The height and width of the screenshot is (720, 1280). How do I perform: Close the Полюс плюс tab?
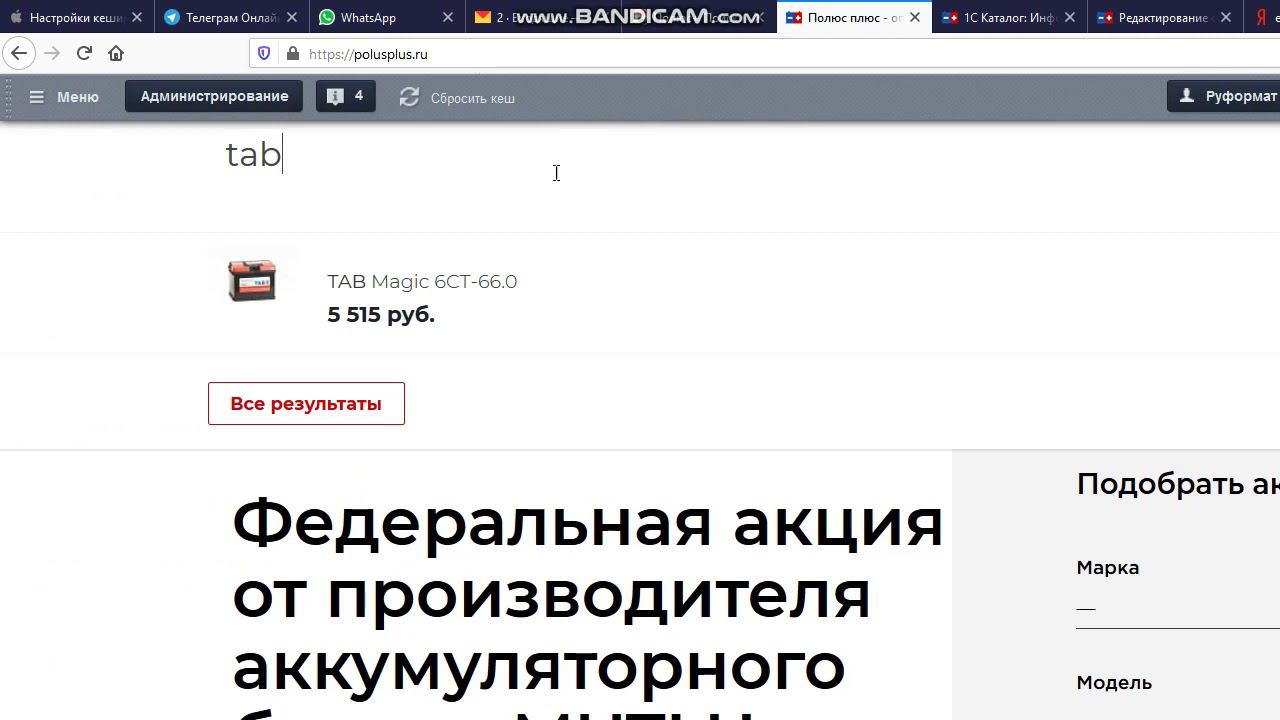[x=914, y=17]
